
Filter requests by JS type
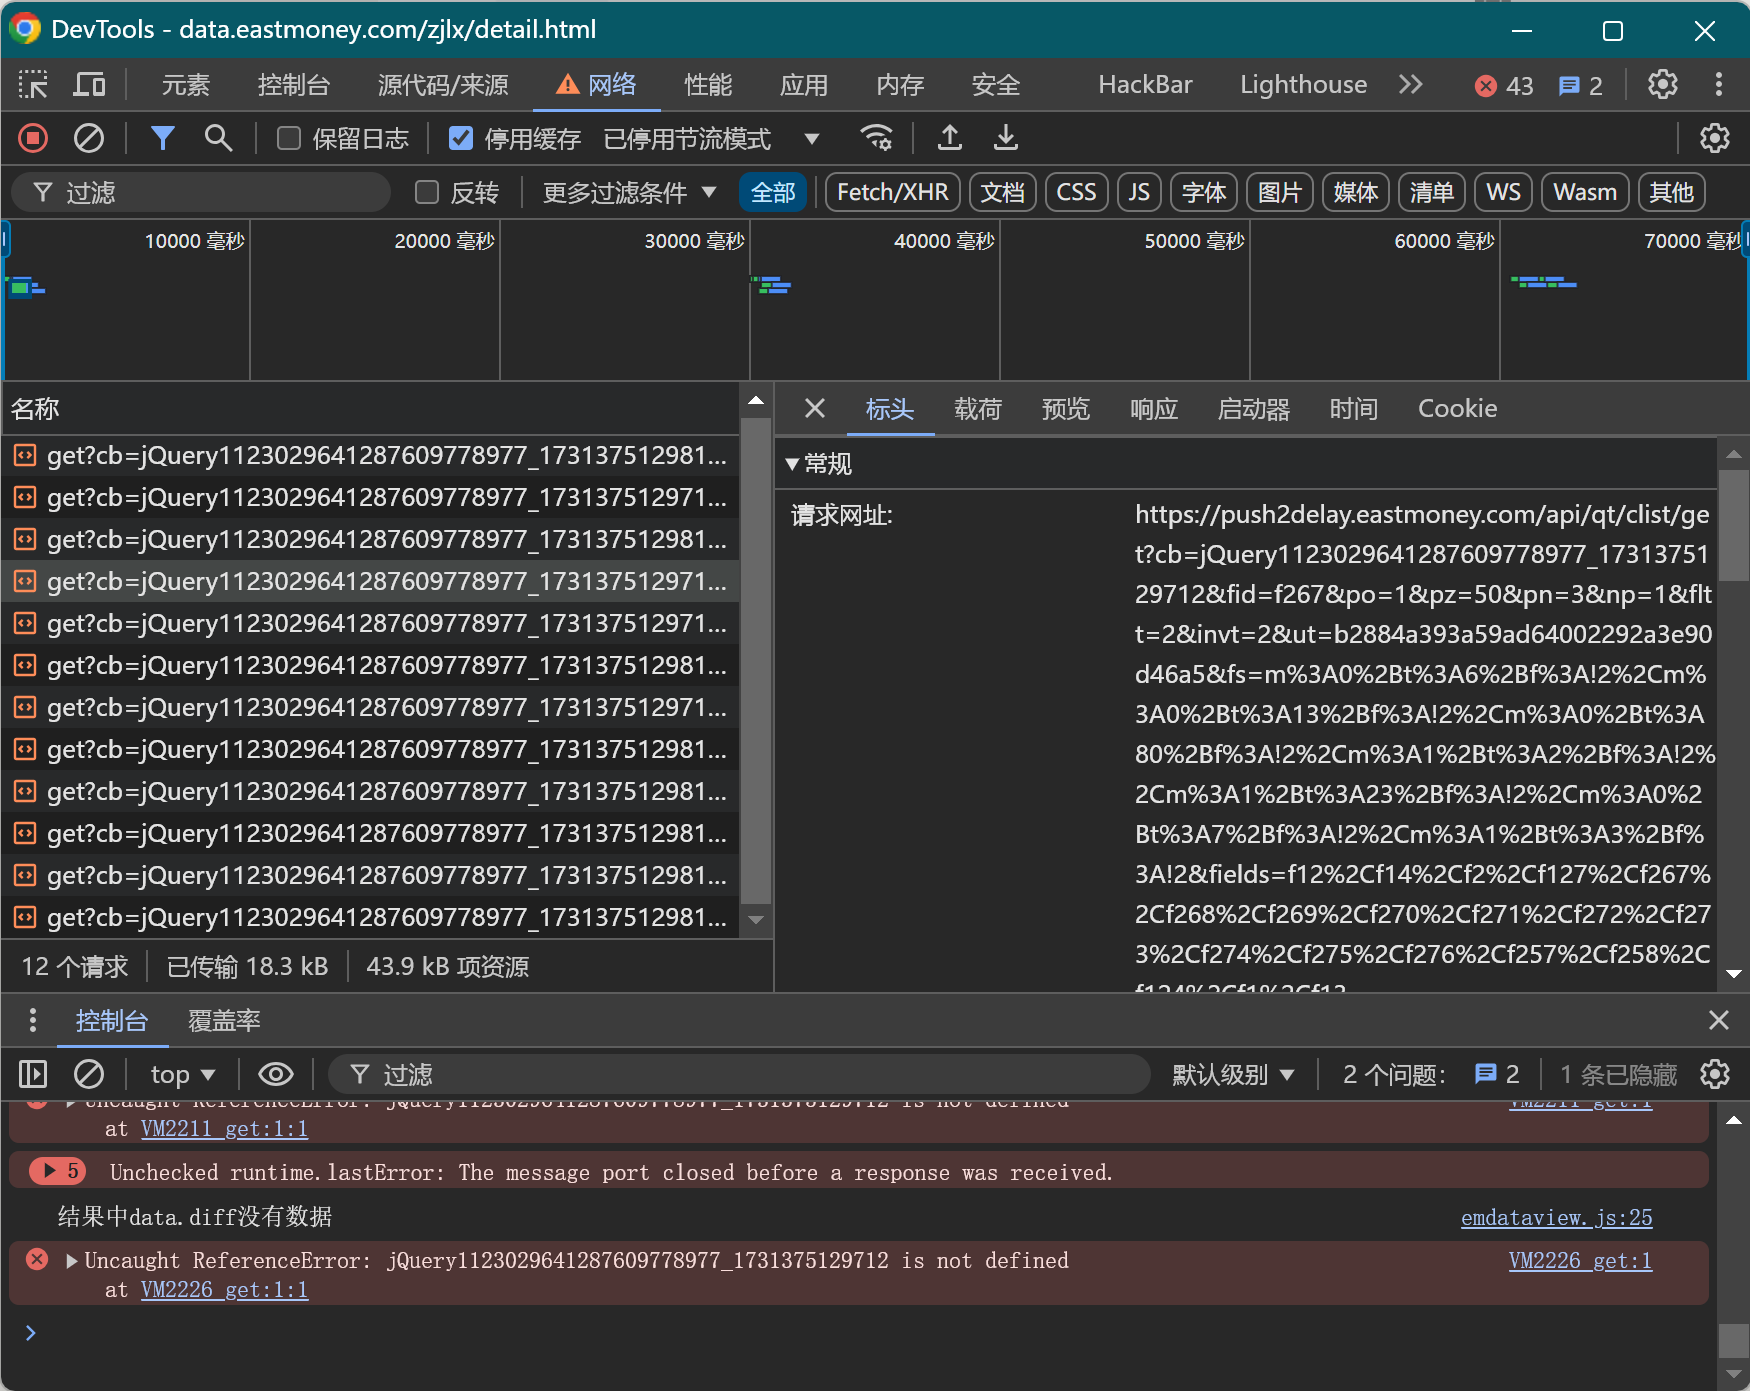(x=1139, y=192)
